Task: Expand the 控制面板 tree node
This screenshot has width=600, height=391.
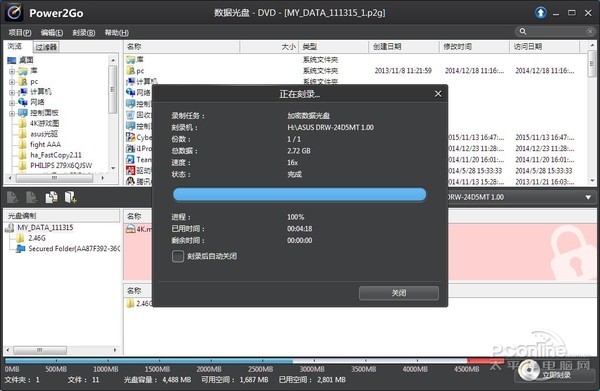Action: pyautogui.click(x=11, y=113)
